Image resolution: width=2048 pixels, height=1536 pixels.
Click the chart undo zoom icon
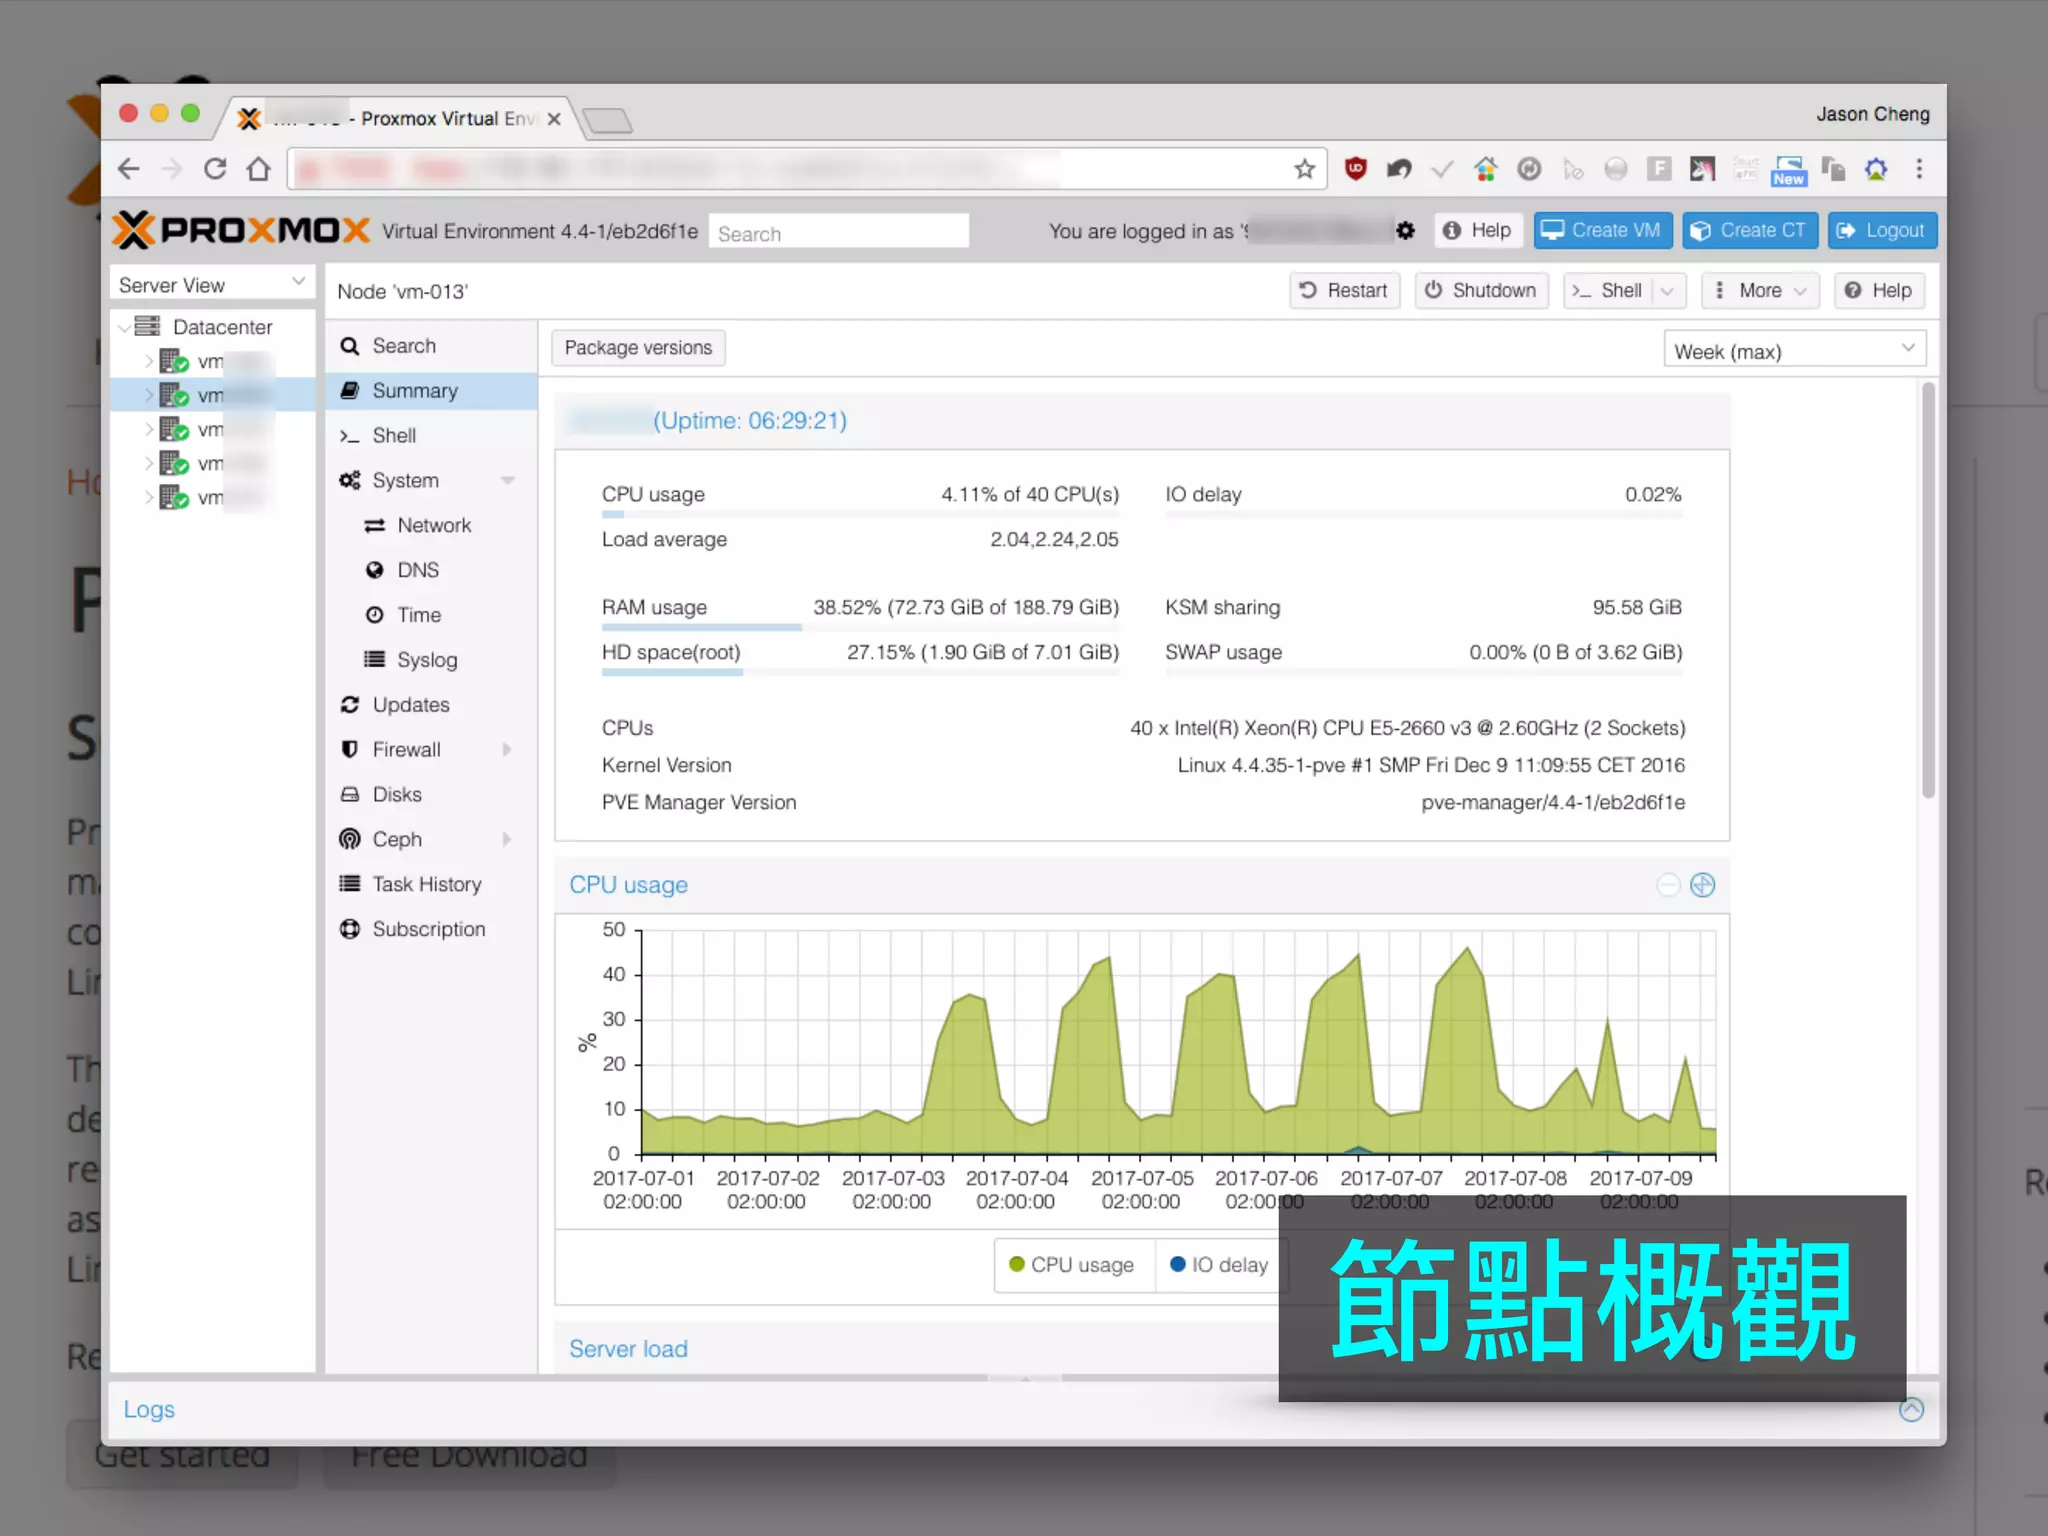[1667, 885]
